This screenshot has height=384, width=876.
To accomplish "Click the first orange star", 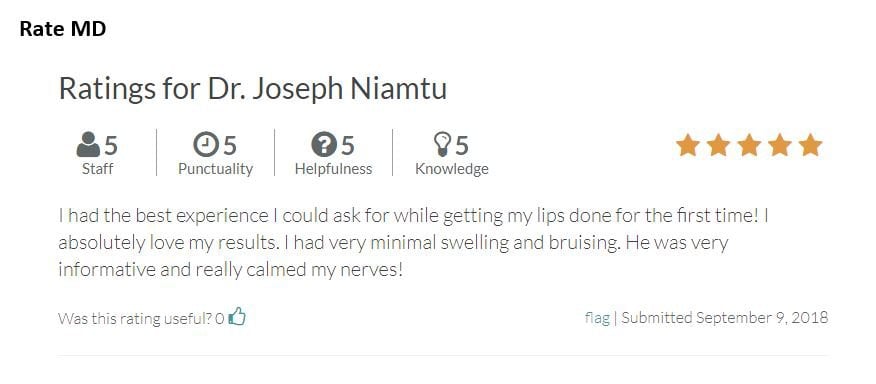I will [x=688, y=145].
